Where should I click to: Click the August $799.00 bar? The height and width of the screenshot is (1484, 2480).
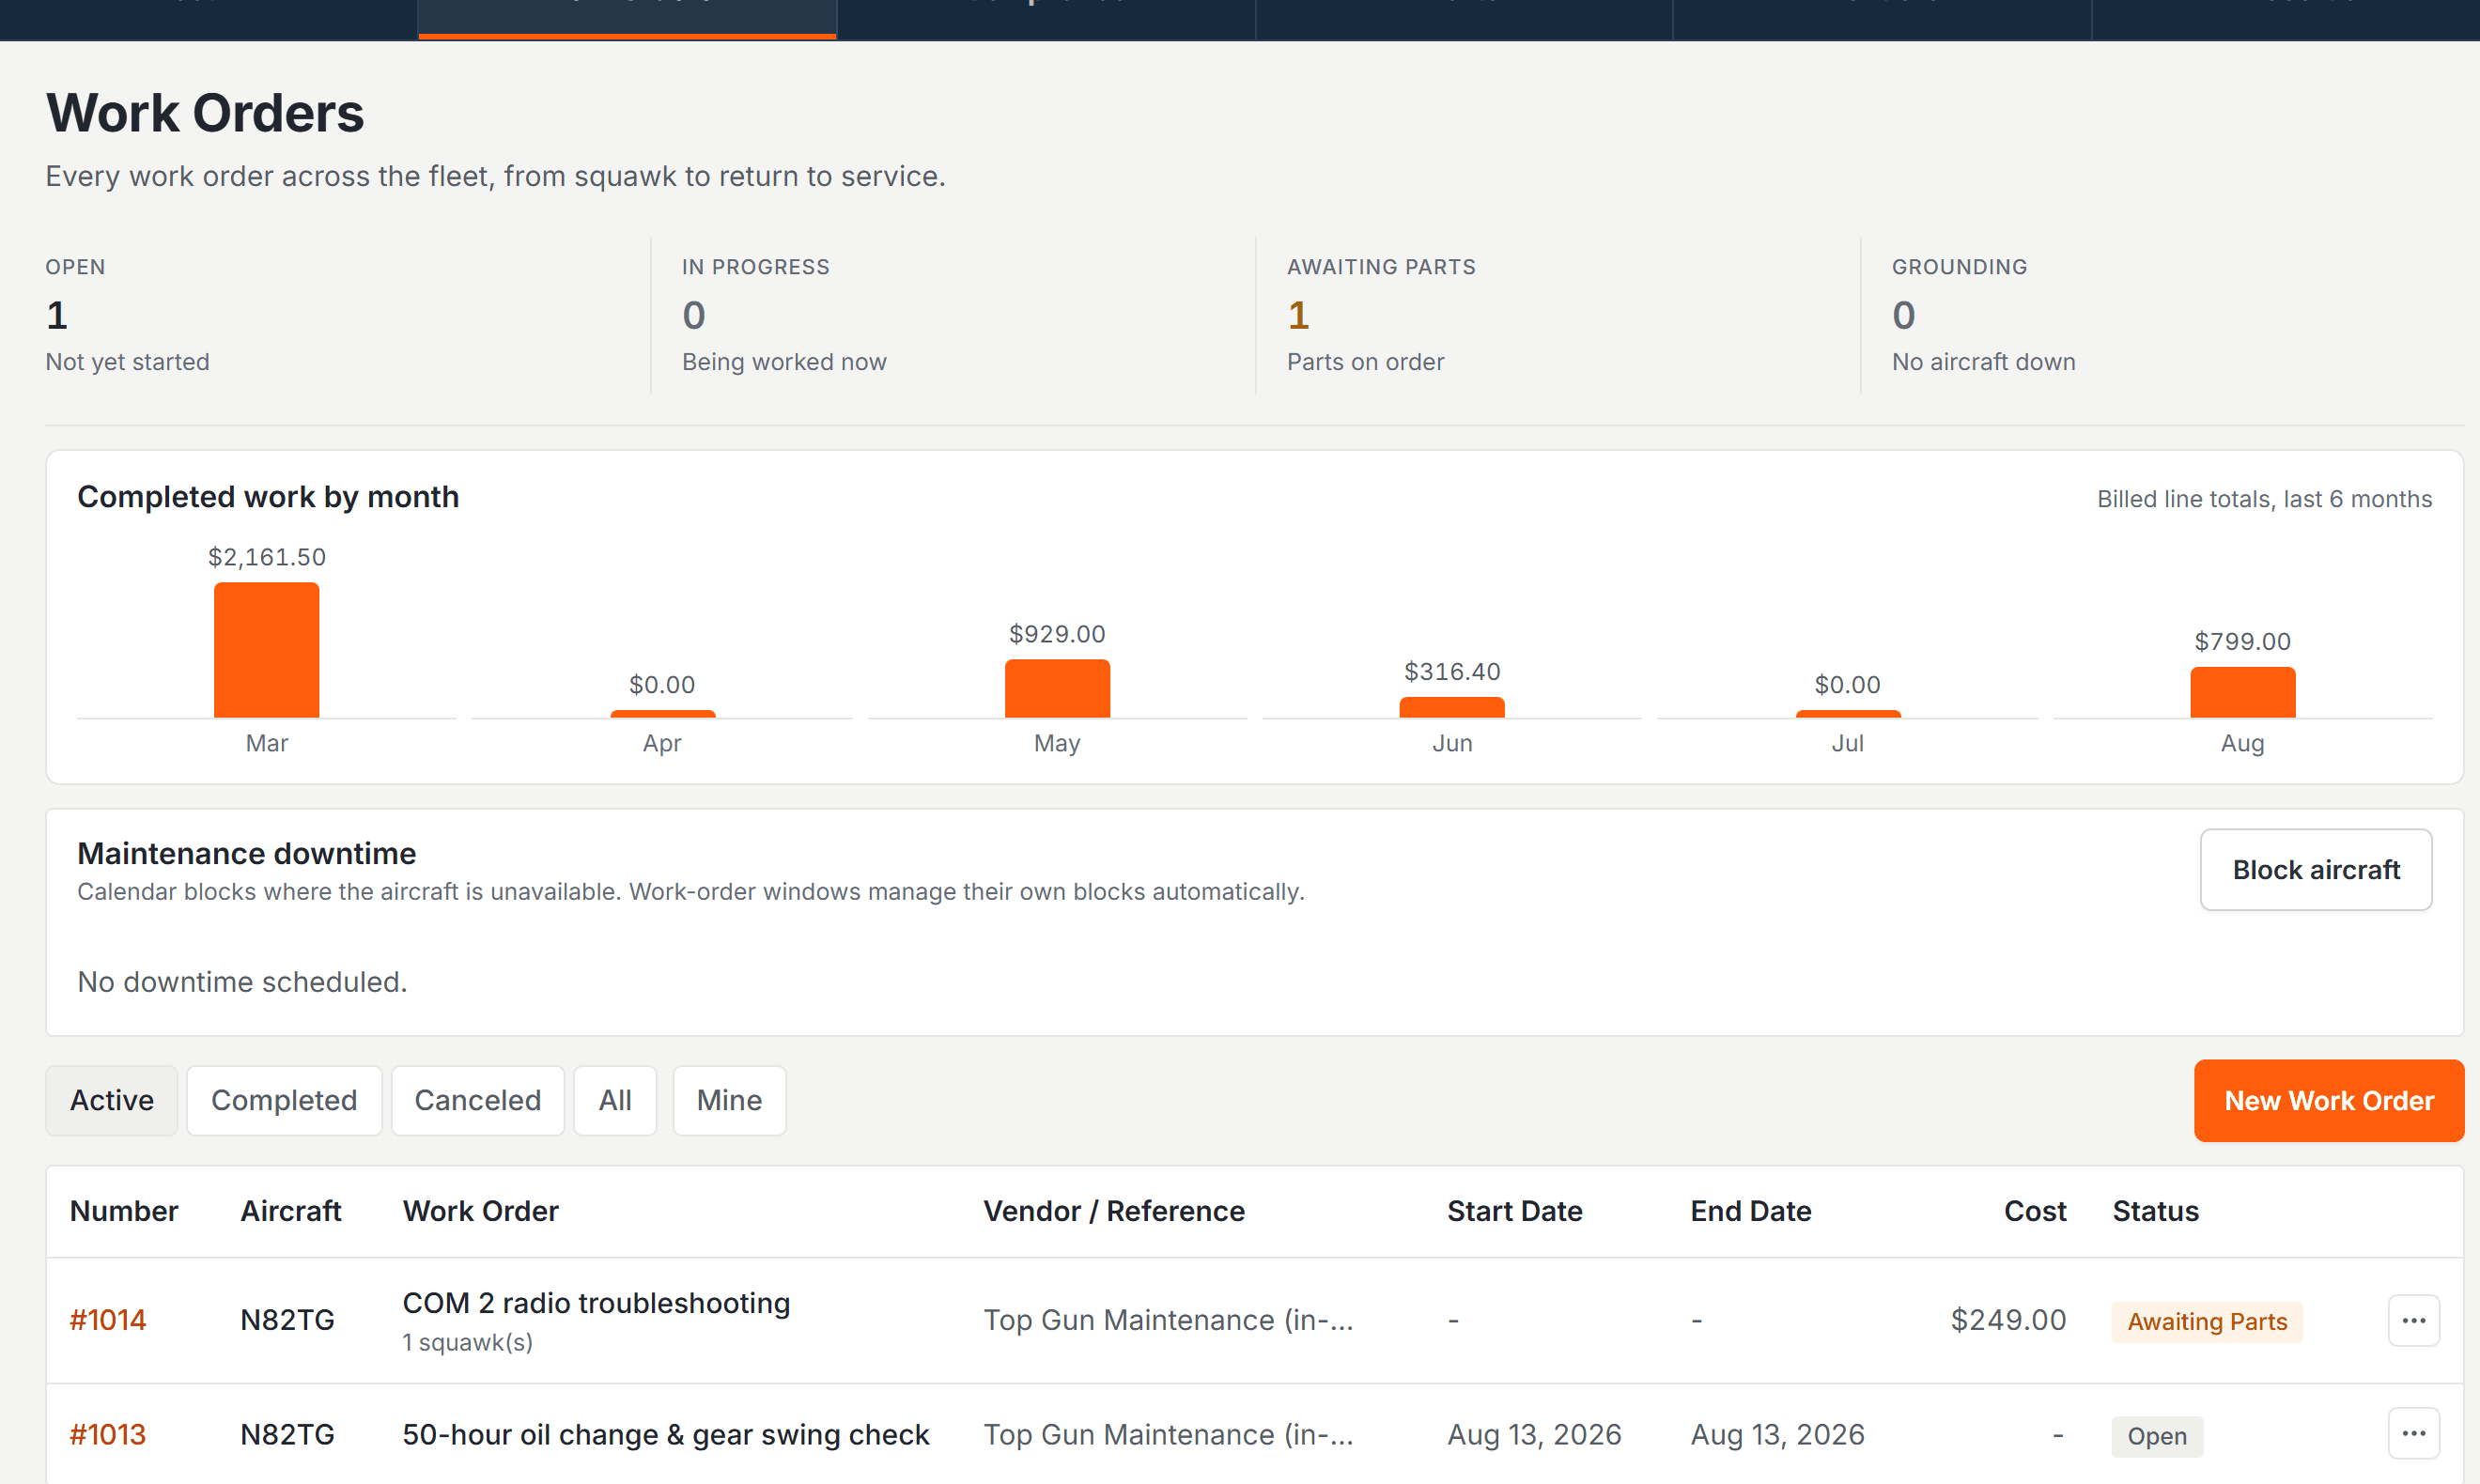pos(2243,692)
